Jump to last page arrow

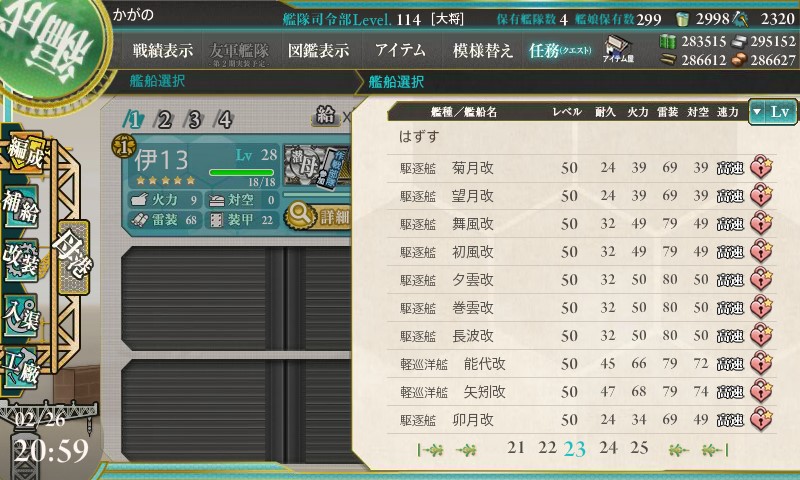click(x=714, y=450)
